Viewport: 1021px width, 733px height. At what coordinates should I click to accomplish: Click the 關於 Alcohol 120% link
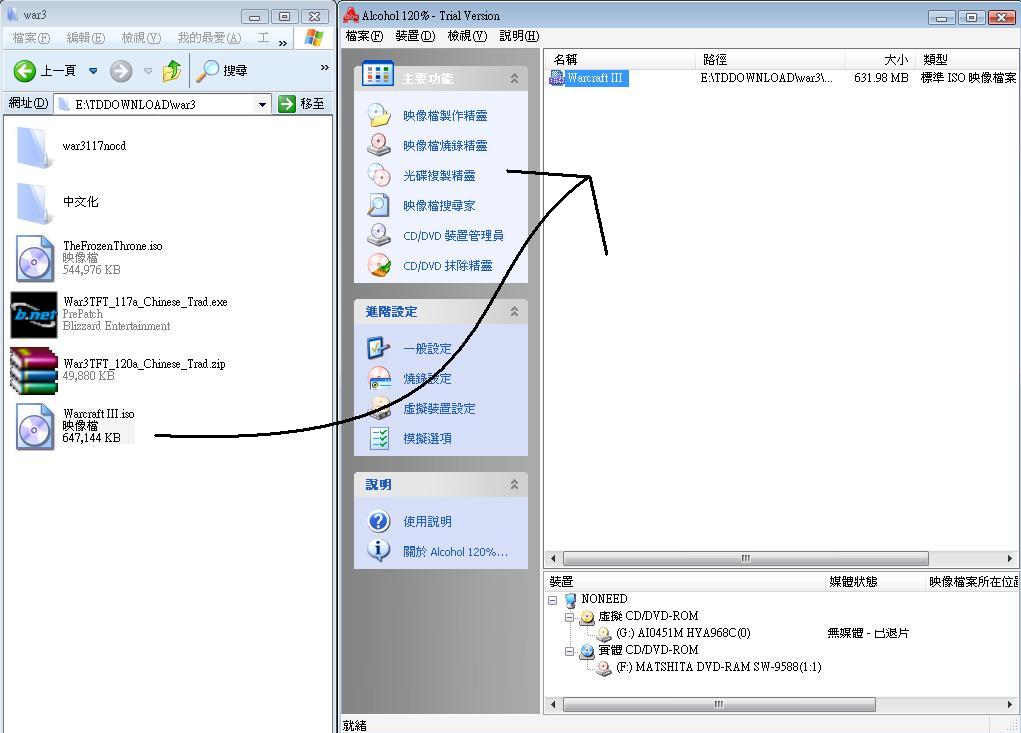pyautogui.click(x=456, y=552)
